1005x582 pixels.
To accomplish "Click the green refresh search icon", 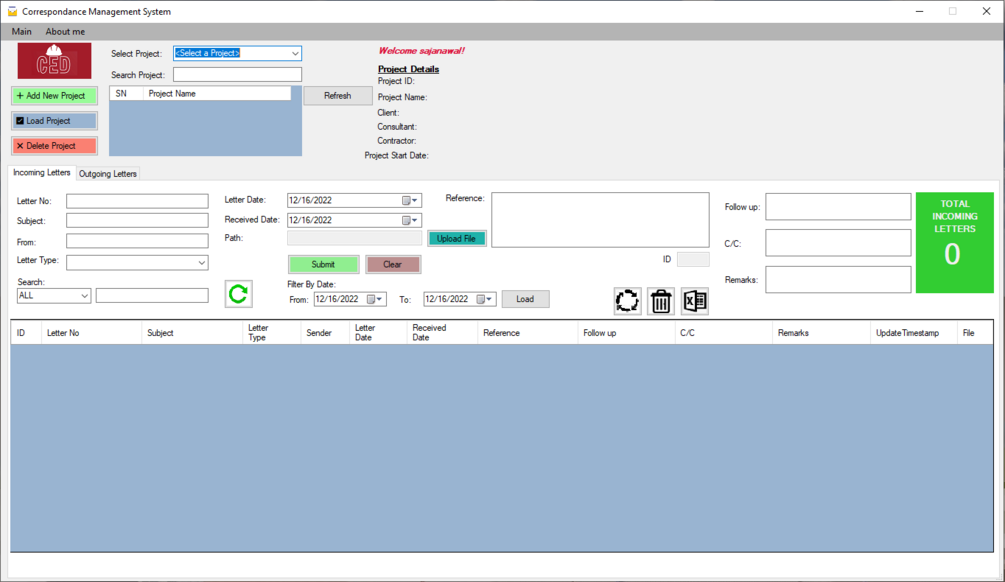I will [238, 293].
